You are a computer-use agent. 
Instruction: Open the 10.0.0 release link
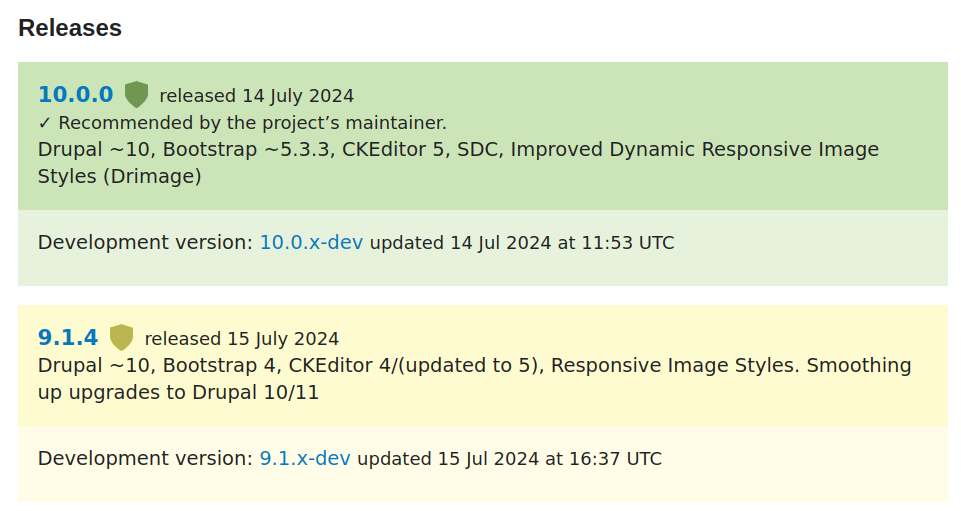pyautogui.click(x=76, y=95)
